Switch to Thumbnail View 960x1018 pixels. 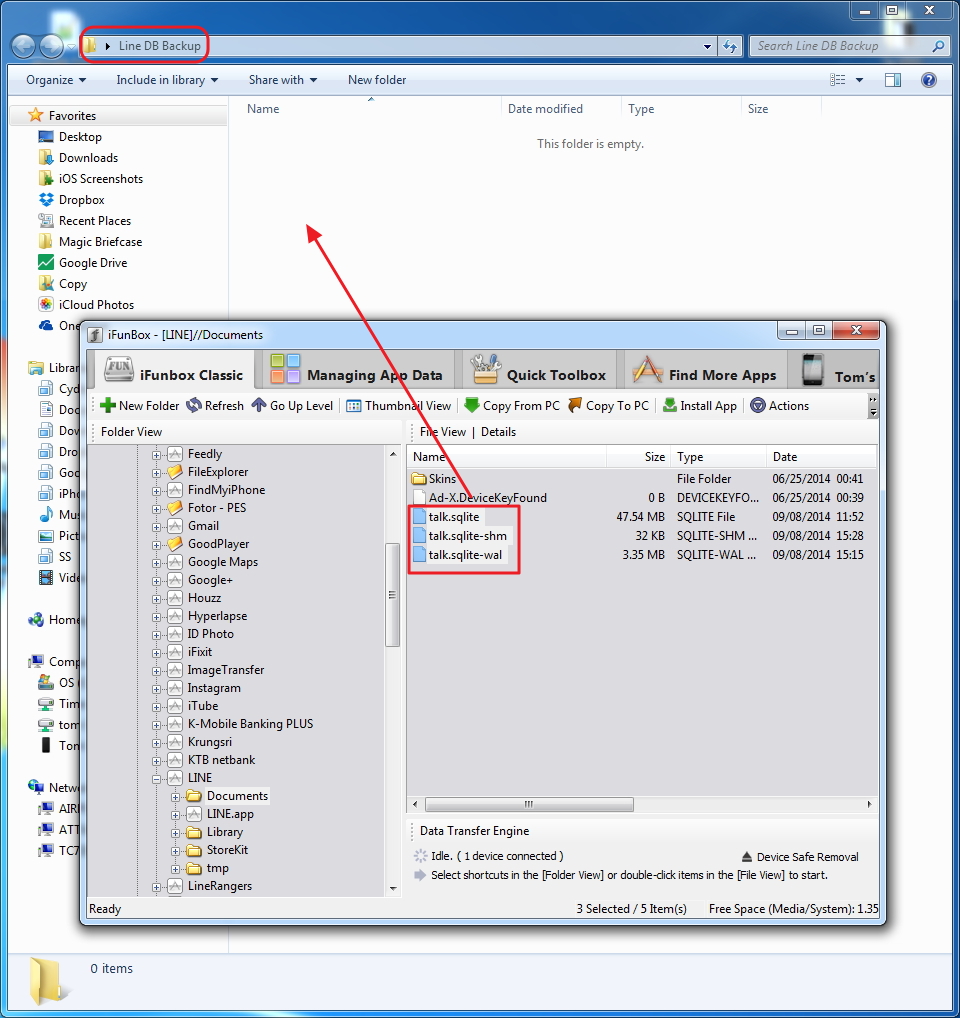point(354,406)
